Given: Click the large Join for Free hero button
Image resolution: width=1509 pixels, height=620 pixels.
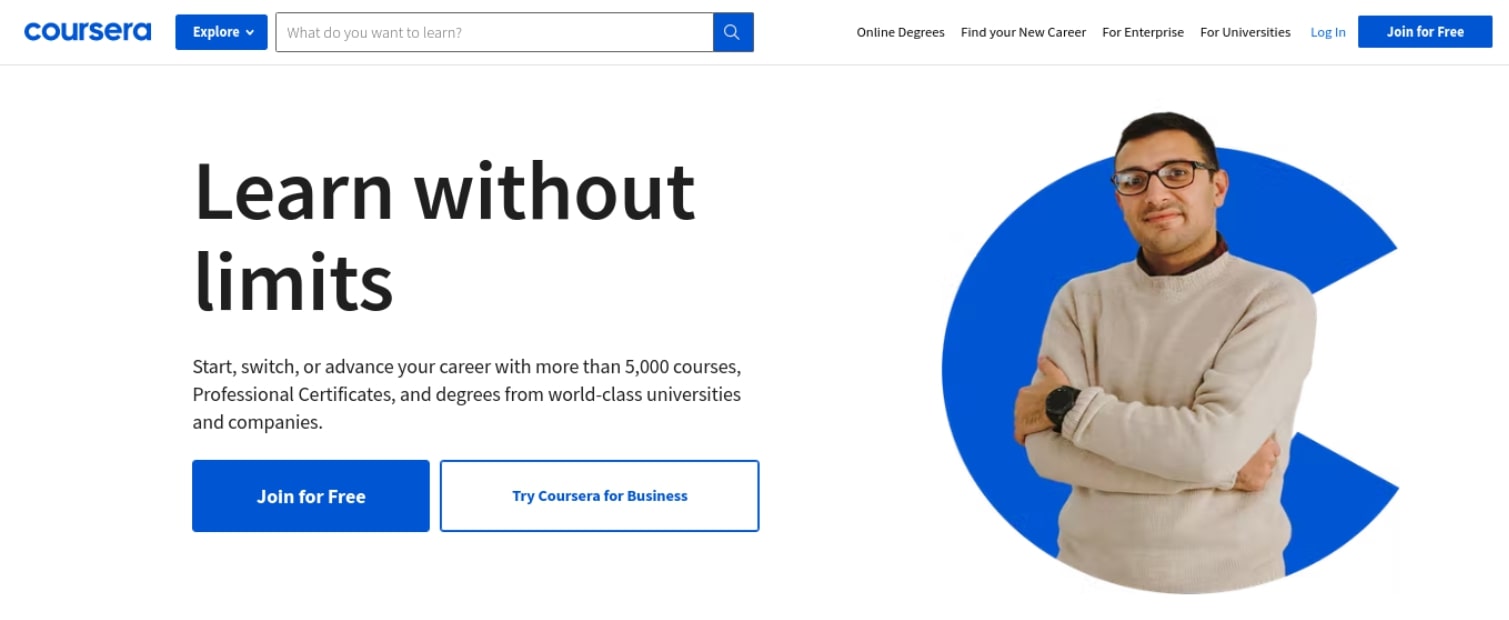Looking at the screenshot, I should 311,496.
